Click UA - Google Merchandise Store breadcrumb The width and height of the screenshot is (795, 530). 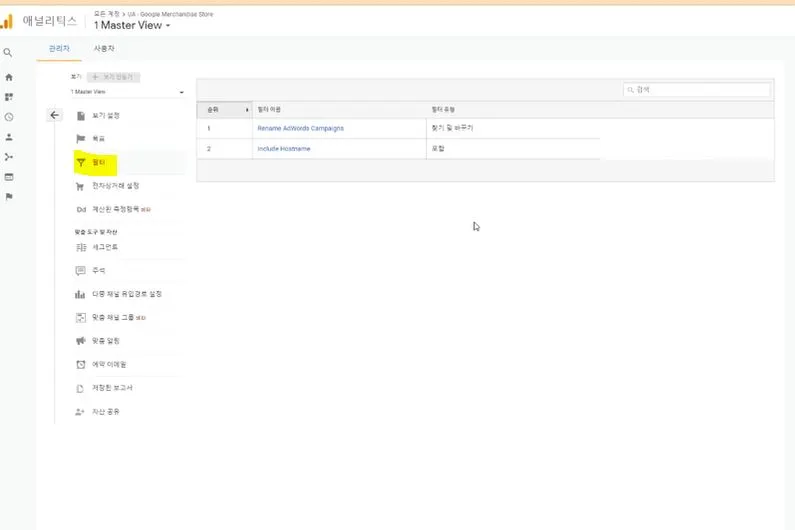pyautogui.click(x=170, y=14)
